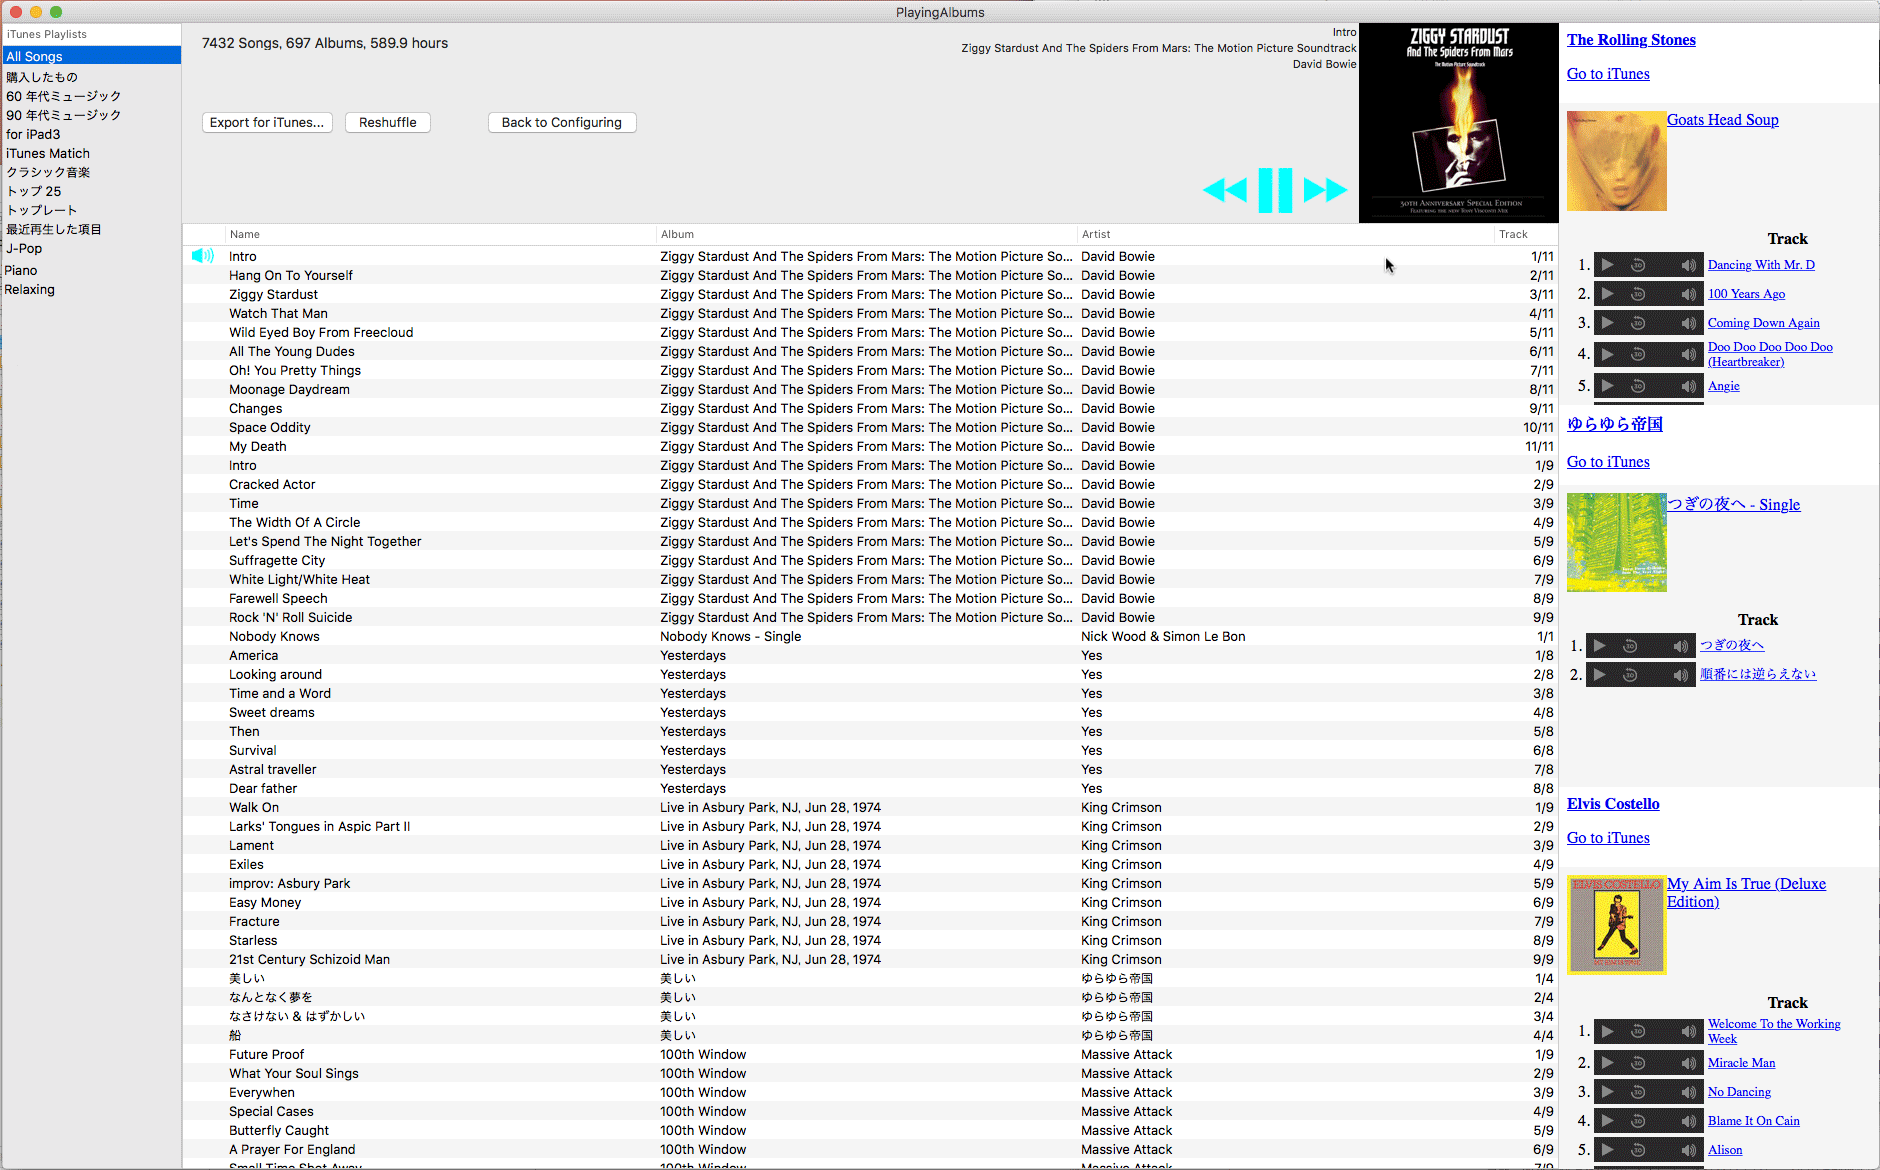1880x1170 pixels.
Task: Click the Elvis Costello album cover thumbnail
Action: (x=1617, y=925)
